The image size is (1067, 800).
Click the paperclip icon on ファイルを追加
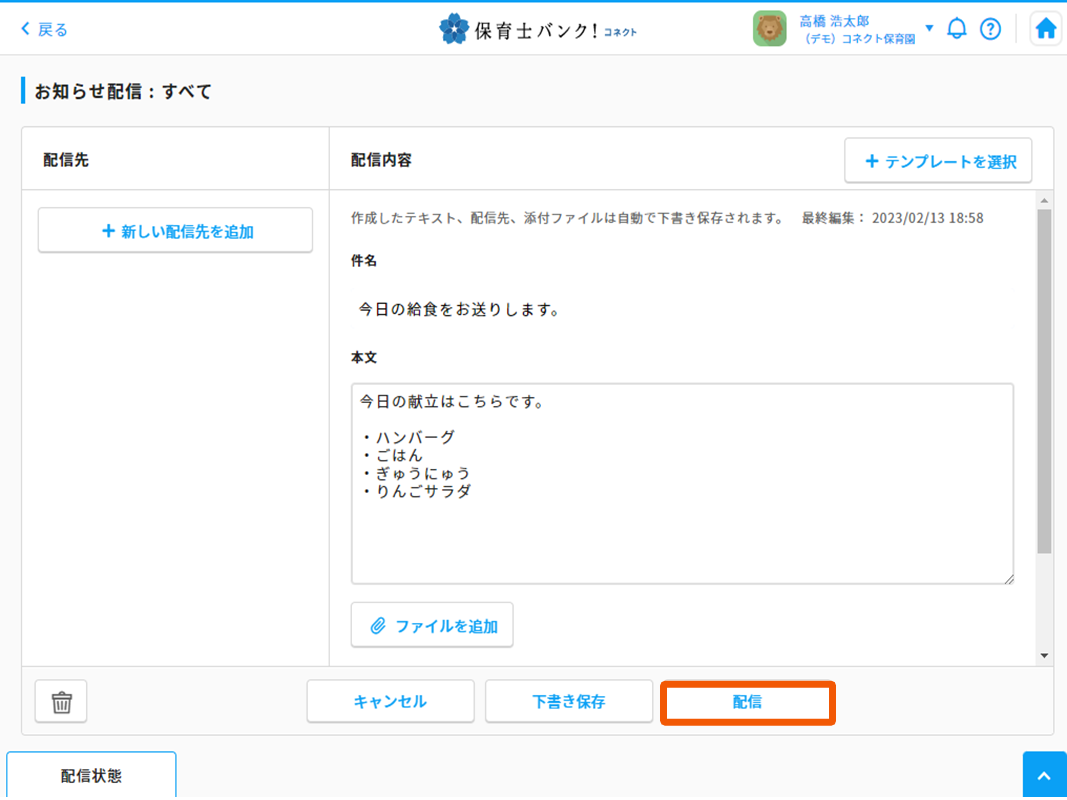[x=378, y=626]
